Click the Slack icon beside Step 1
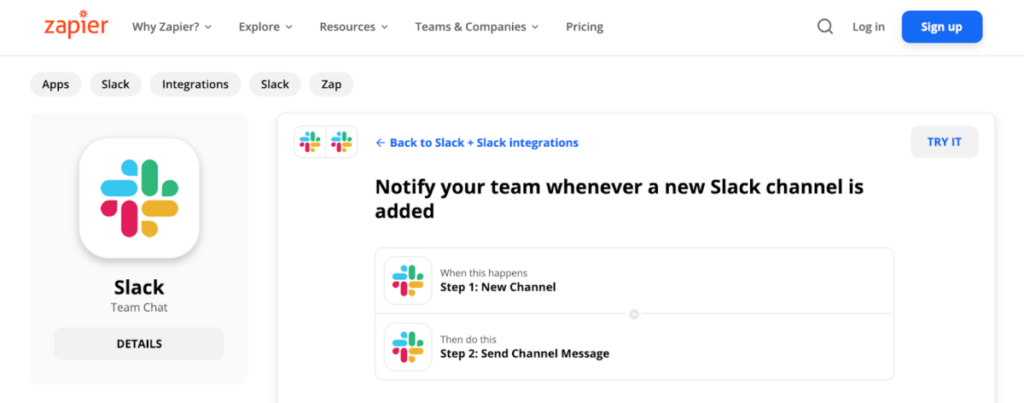Screen dimensions: 1024x403 pos(408,280)
